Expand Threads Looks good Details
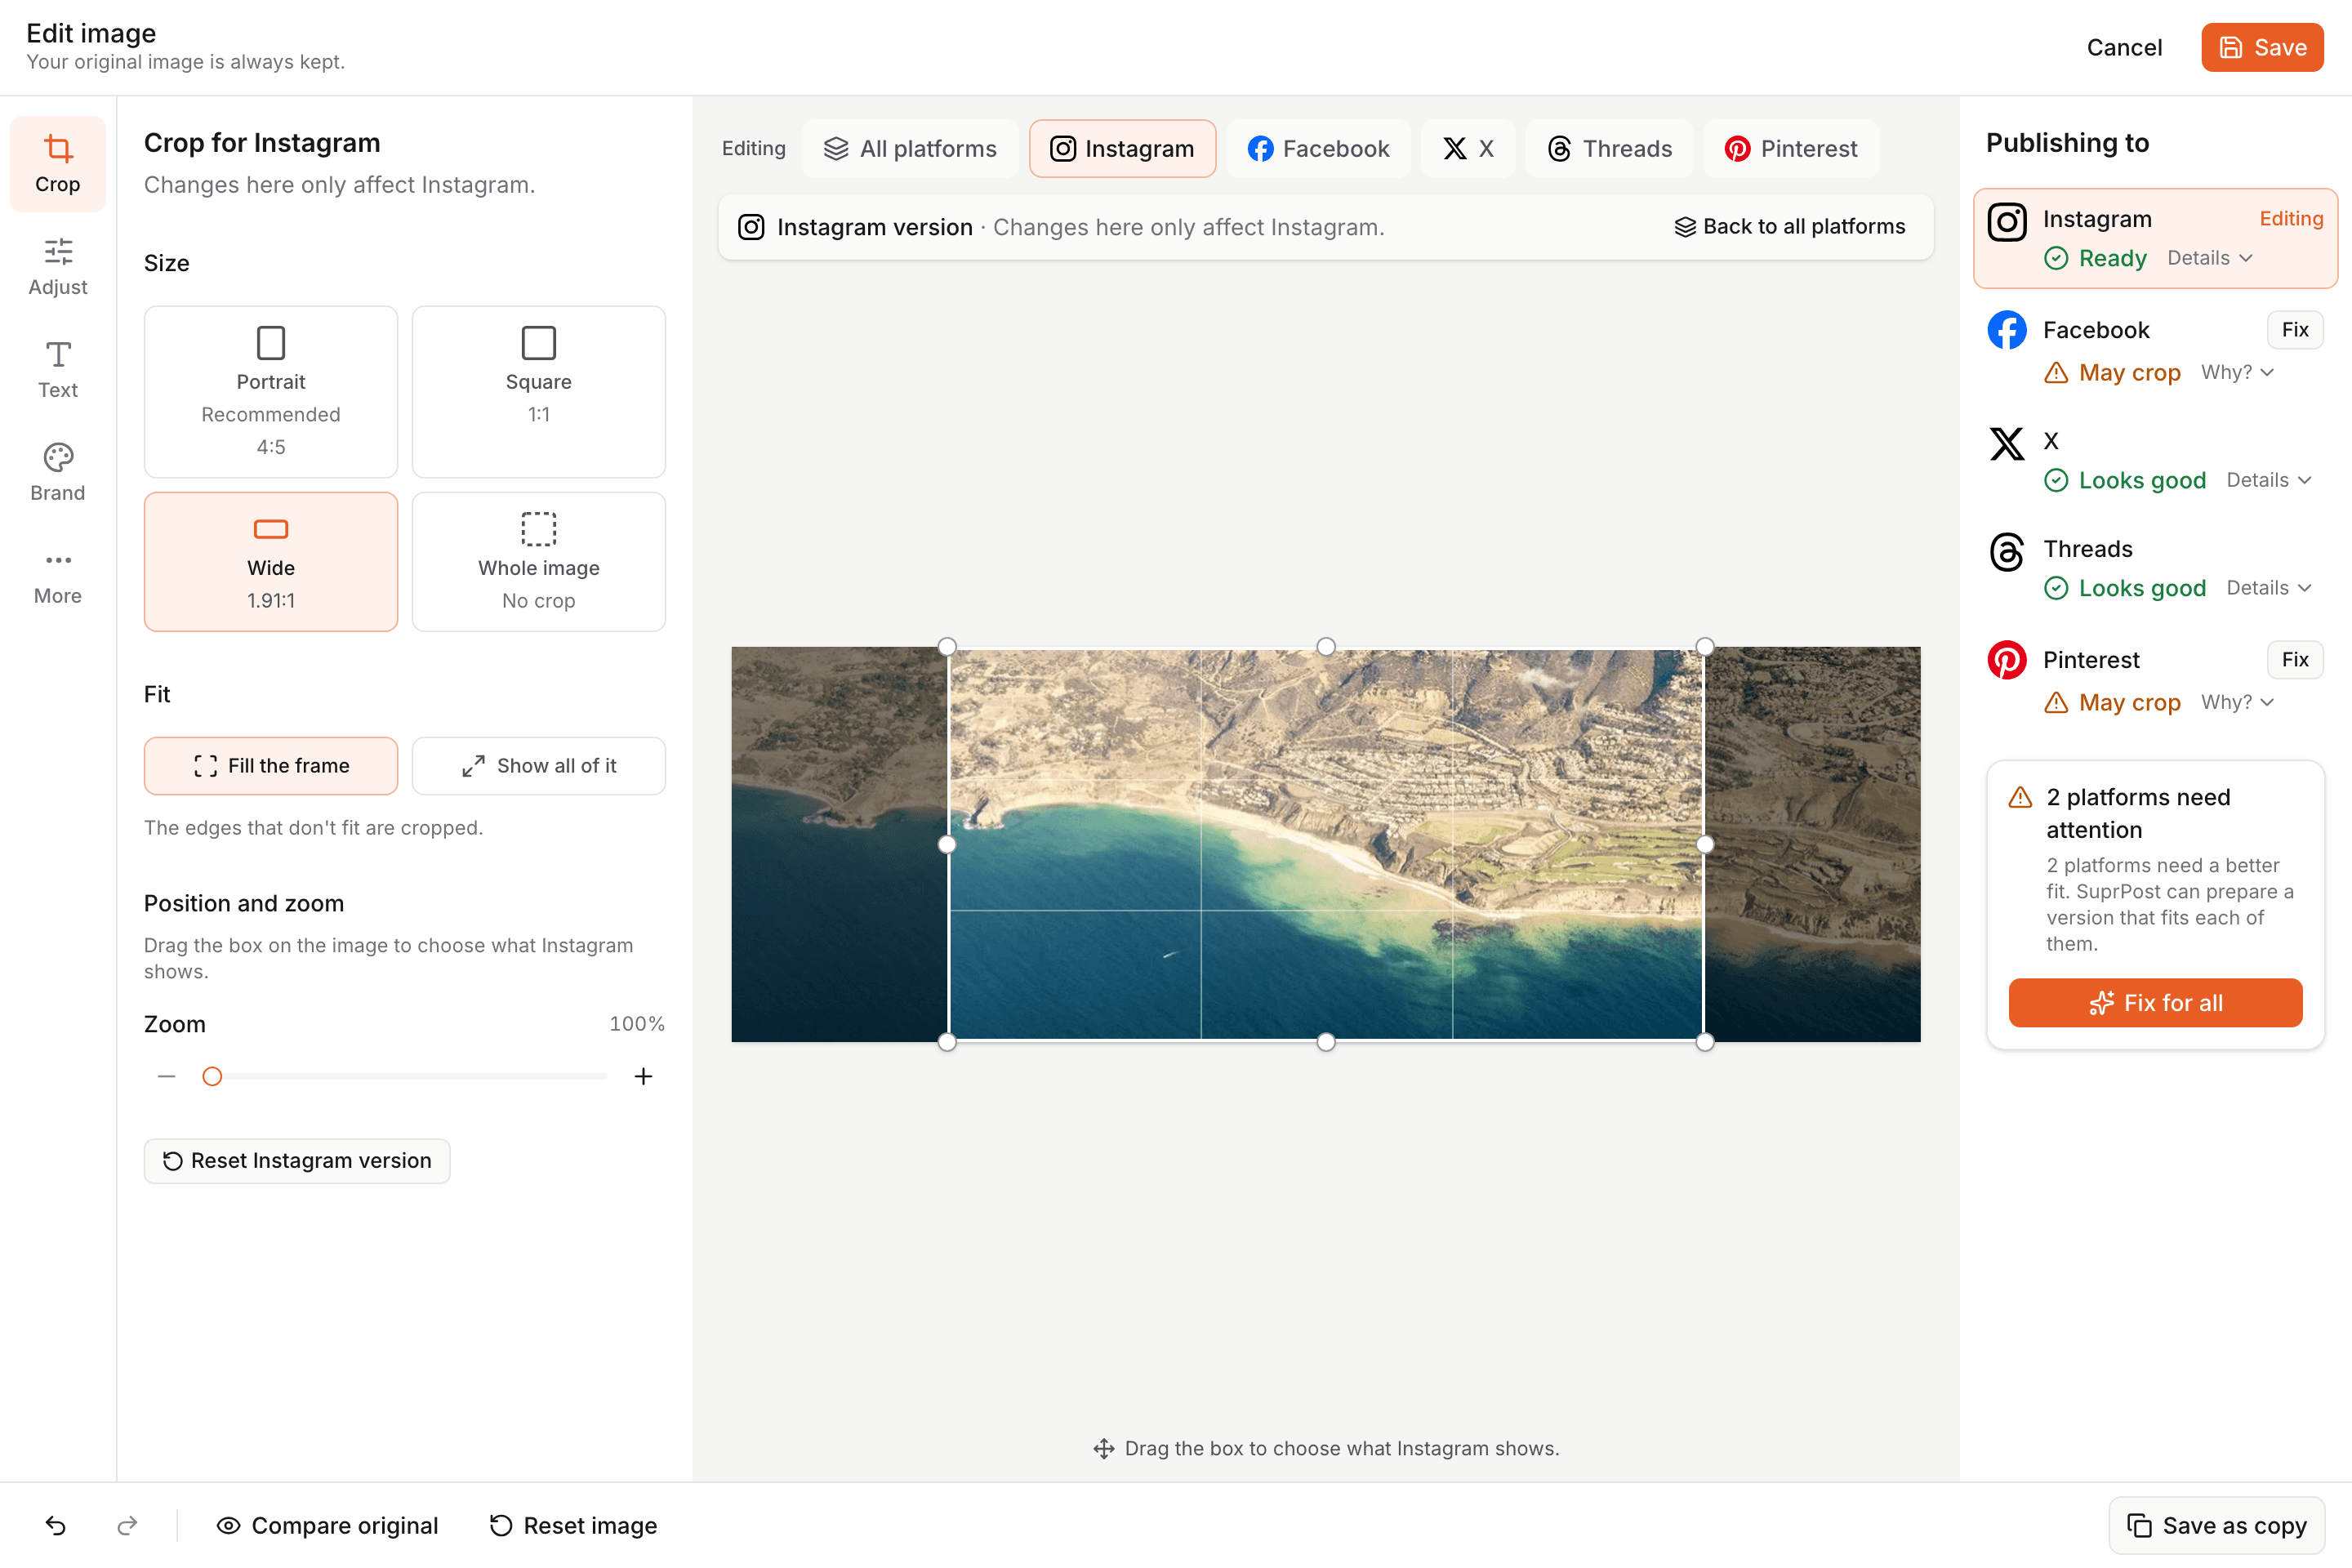 coord(2268,588)
